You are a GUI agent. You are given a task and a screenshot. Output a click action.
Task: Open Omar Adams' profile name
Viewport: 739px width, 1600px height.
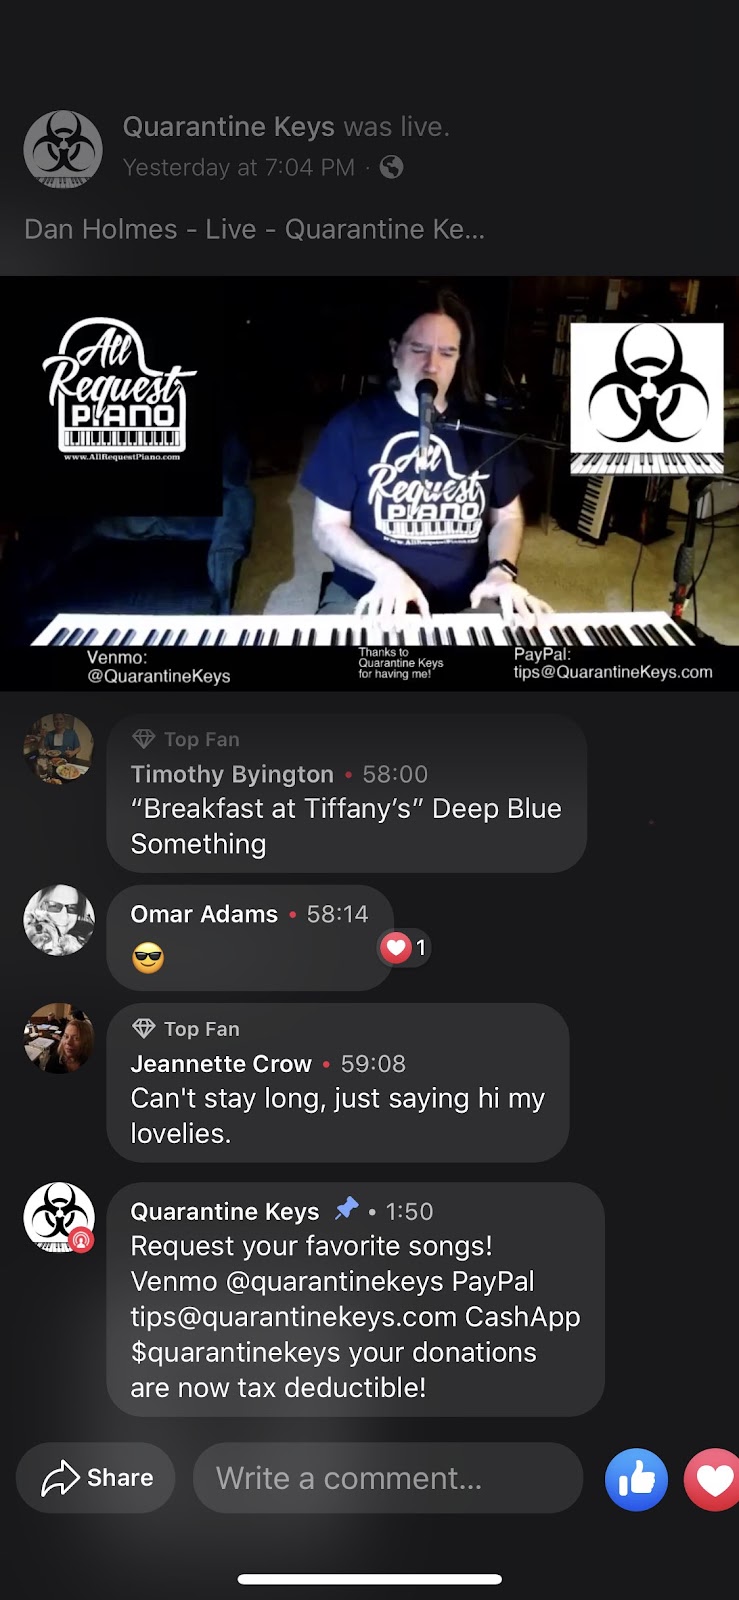[204, 914]
